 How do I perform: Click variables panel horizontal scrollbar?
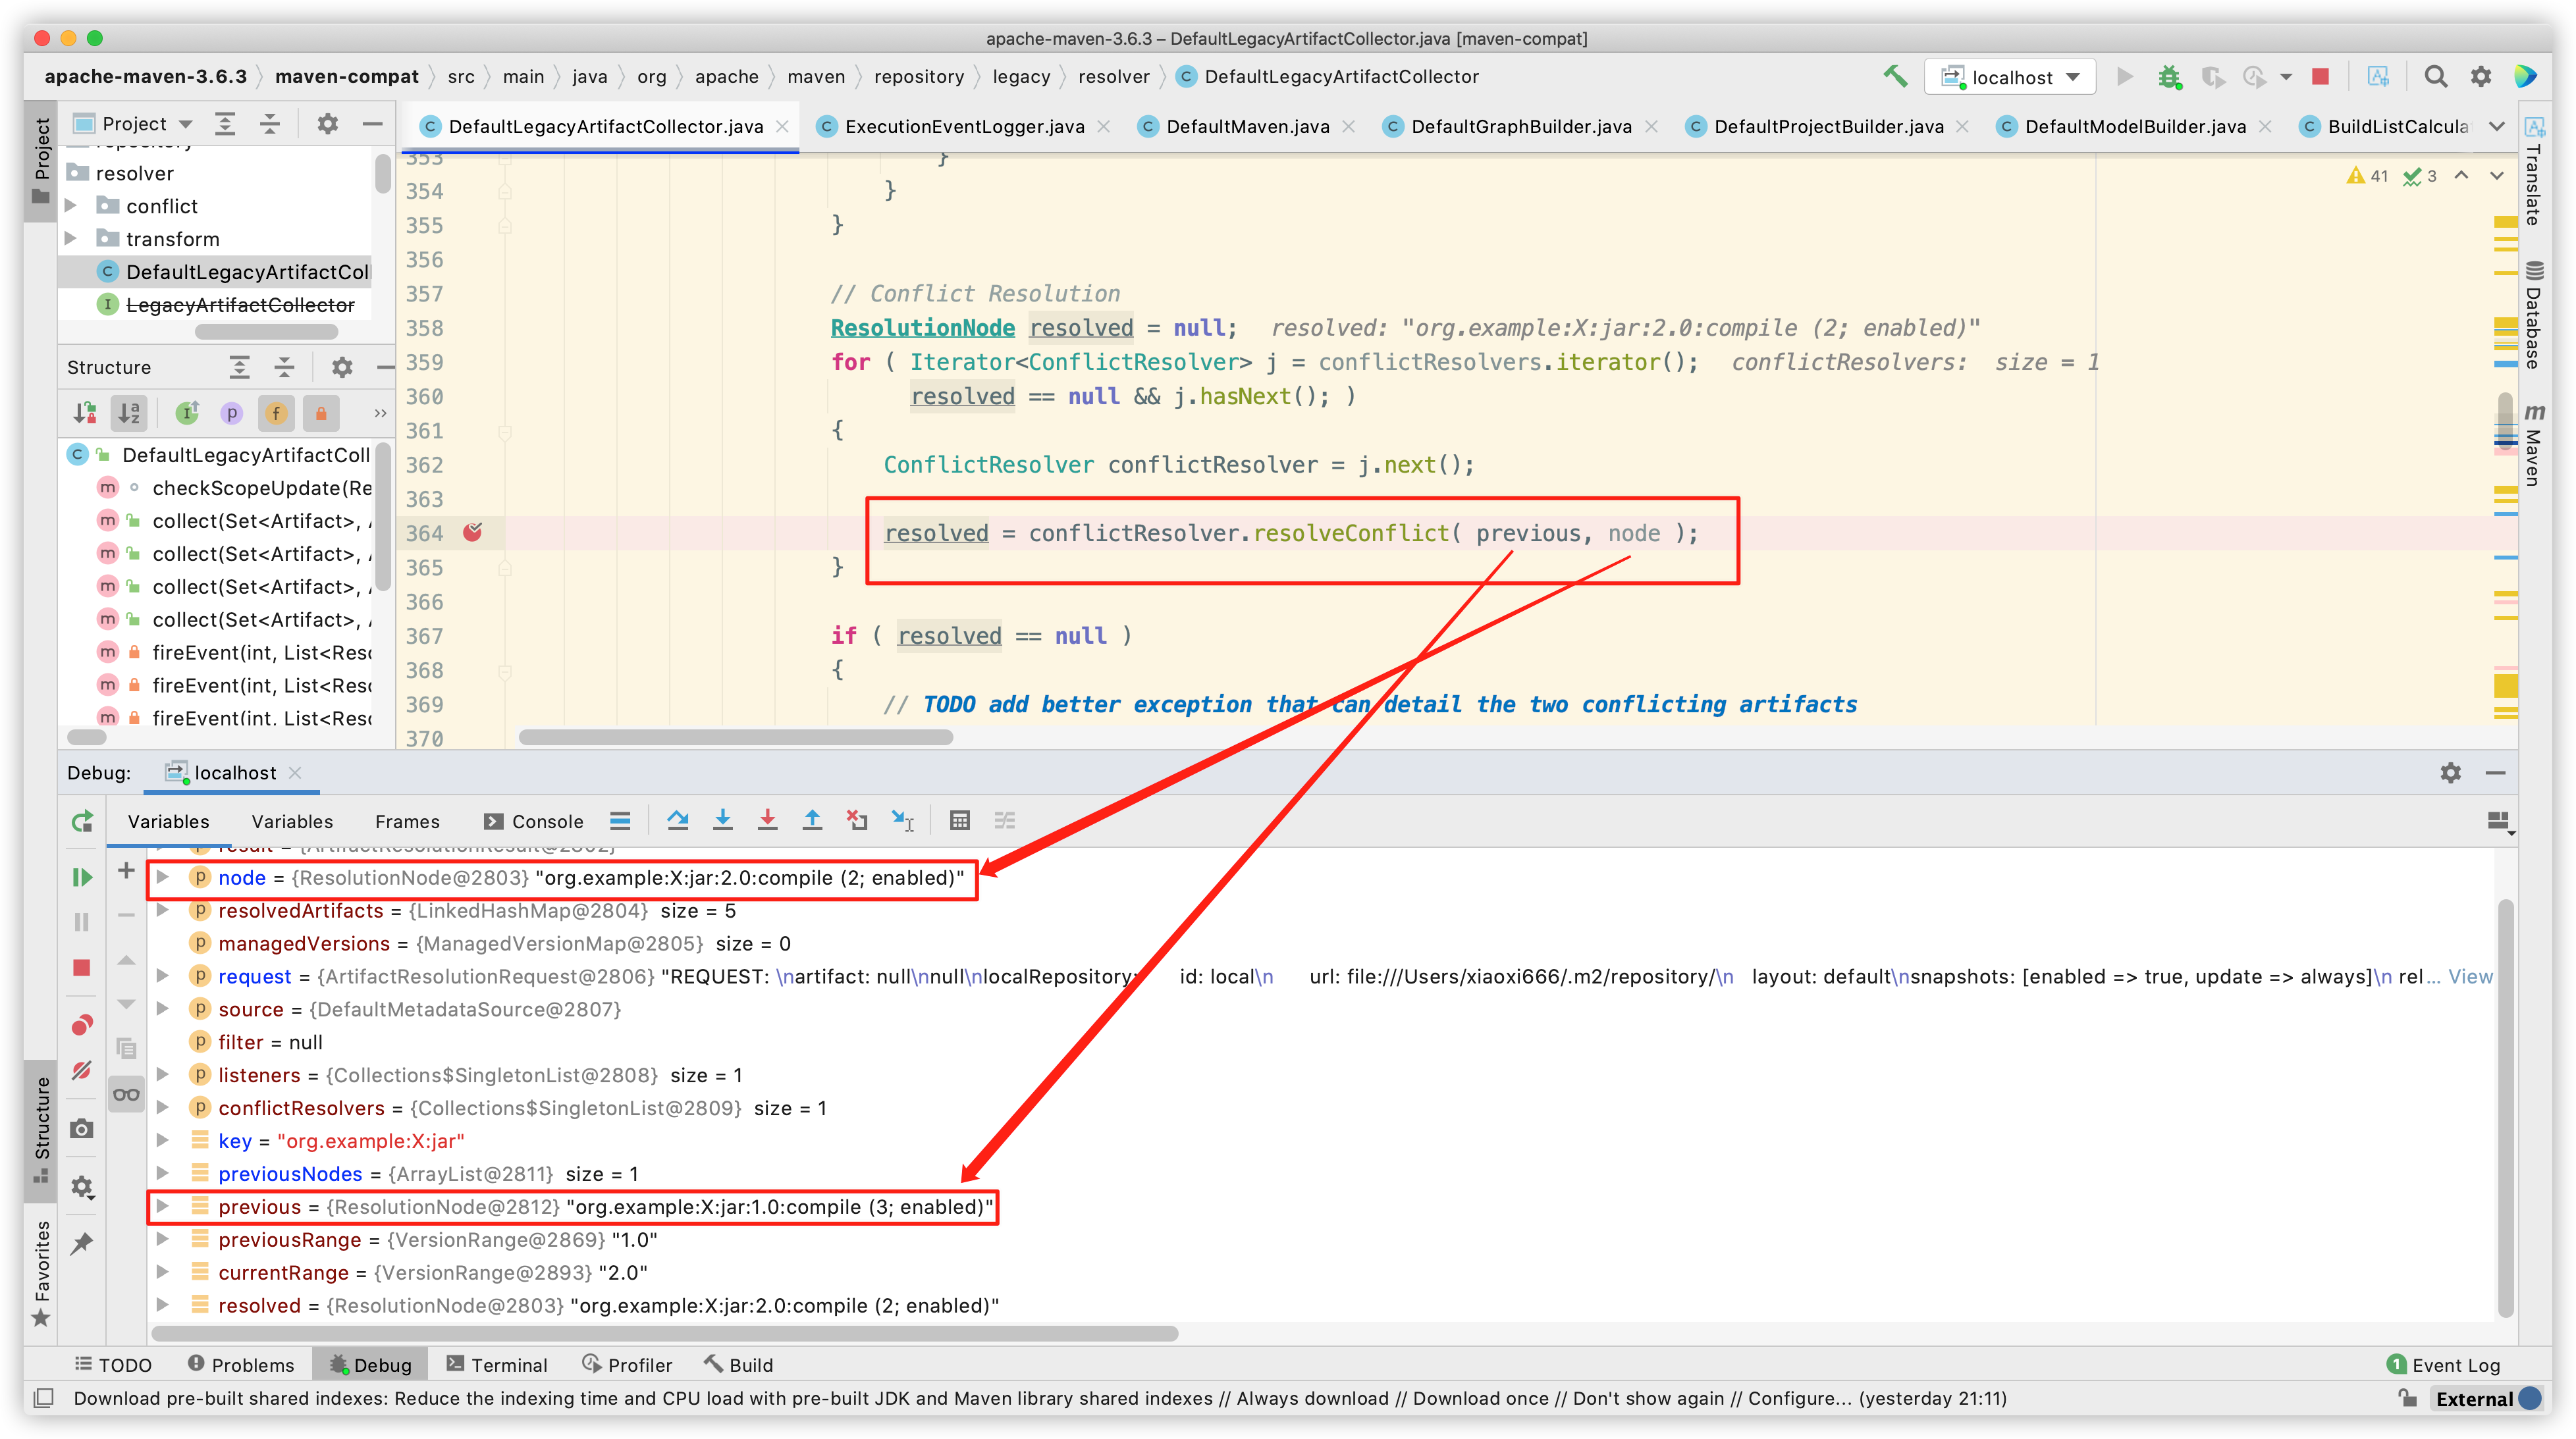[664, 1333]
